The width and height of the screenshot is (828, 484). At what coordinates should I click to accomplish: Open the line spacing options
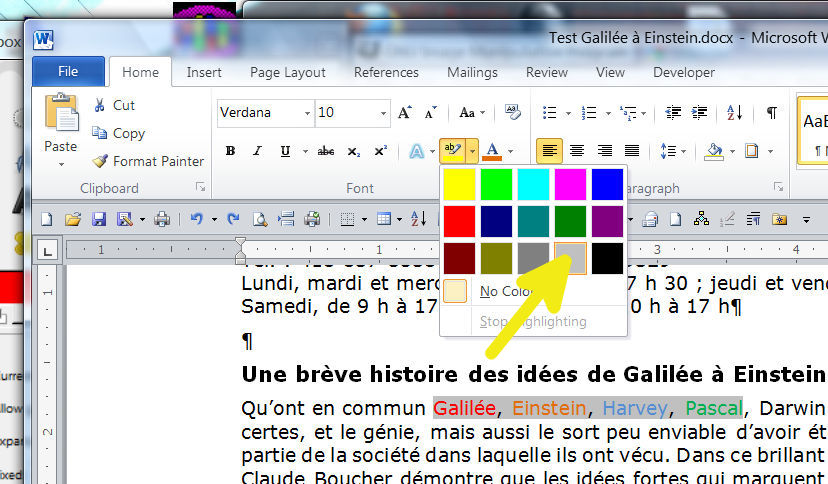coord(669,151)
